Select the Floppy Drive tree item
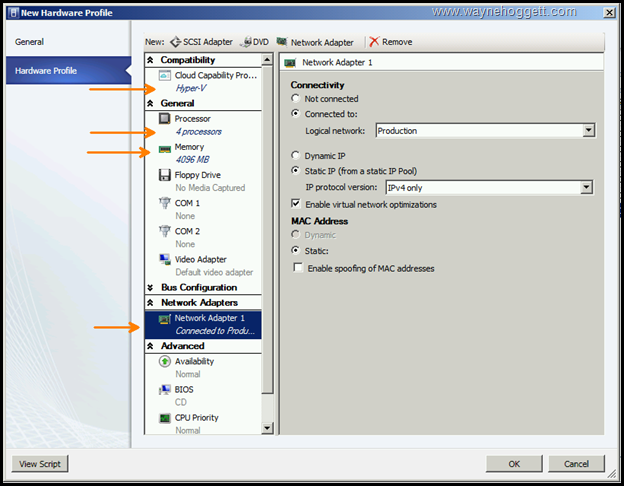The image size is (624, 486). (197, 175)
